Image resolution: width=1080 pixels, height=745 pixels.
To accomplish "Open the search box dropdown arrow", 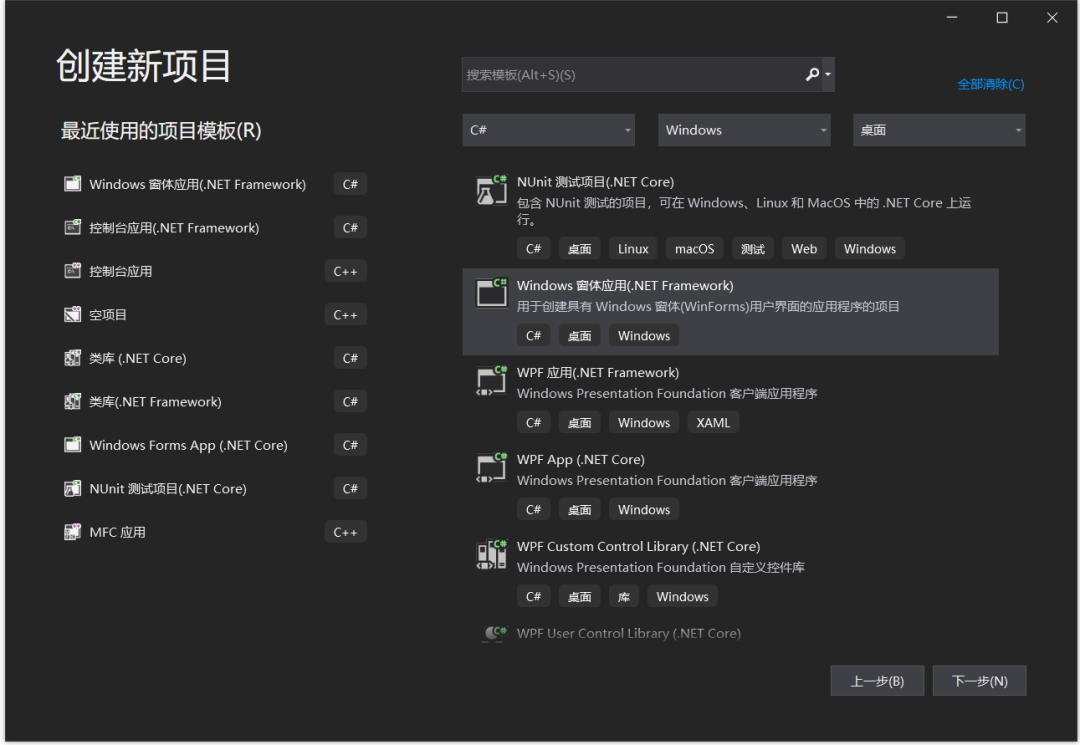I will pos(828,74).
